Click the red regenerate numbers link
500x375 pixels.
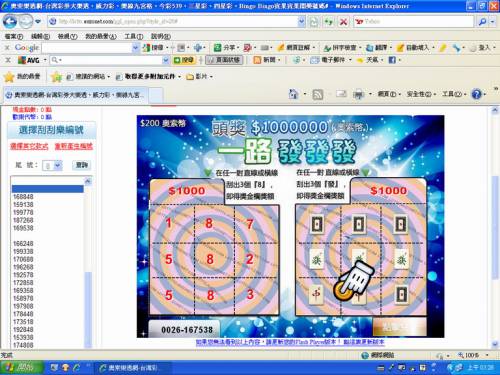pyautogui.click(x=74, y=146)
